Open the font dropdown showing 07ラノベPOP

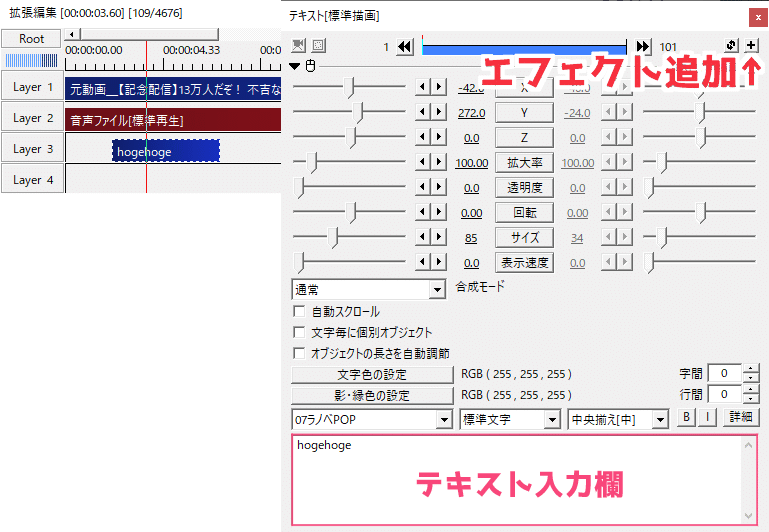(x=372, y=420)
